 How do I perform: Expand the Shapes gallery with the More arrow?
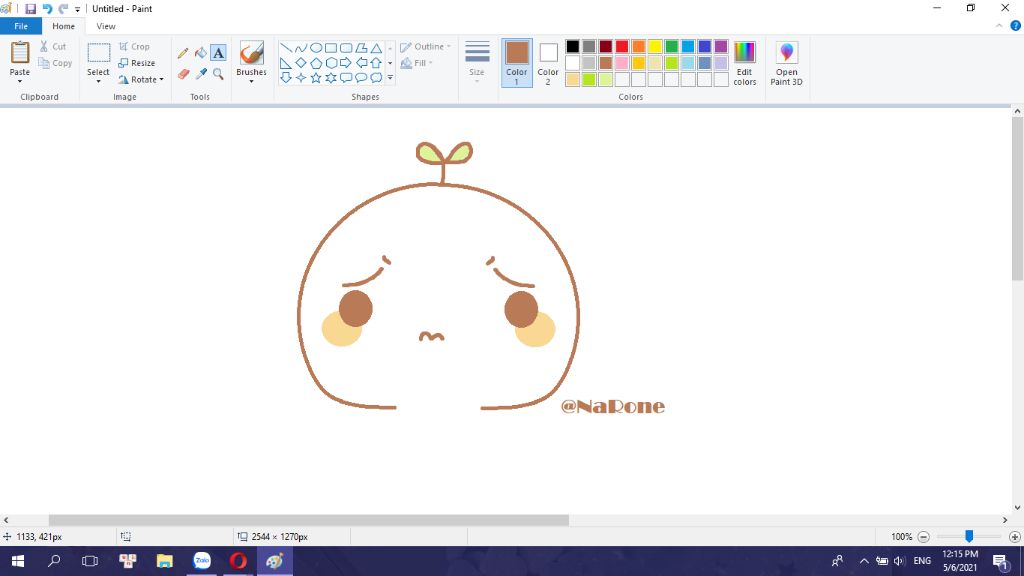[x=390, y=78]
